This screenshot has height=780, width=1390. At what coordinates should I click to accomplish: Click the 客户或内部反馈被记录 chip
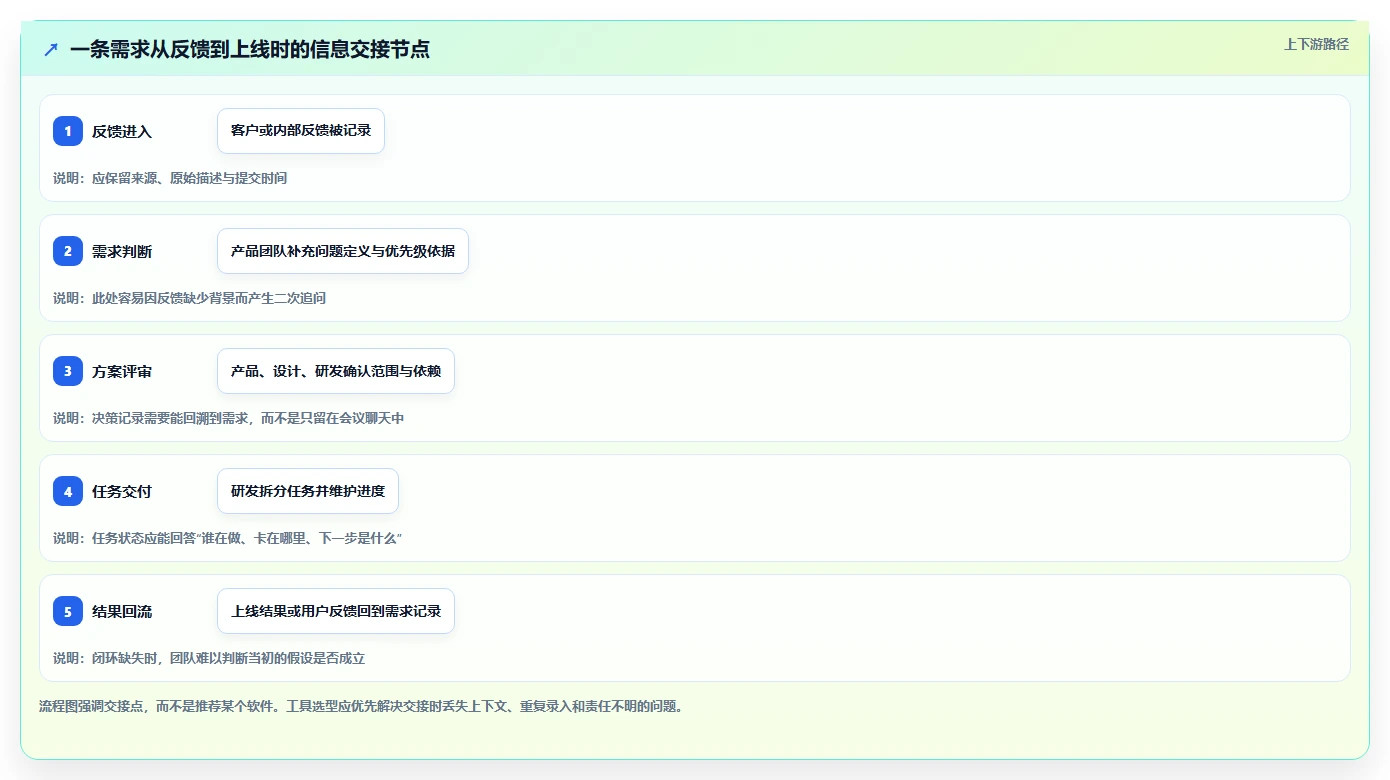(x=301, y=131)
